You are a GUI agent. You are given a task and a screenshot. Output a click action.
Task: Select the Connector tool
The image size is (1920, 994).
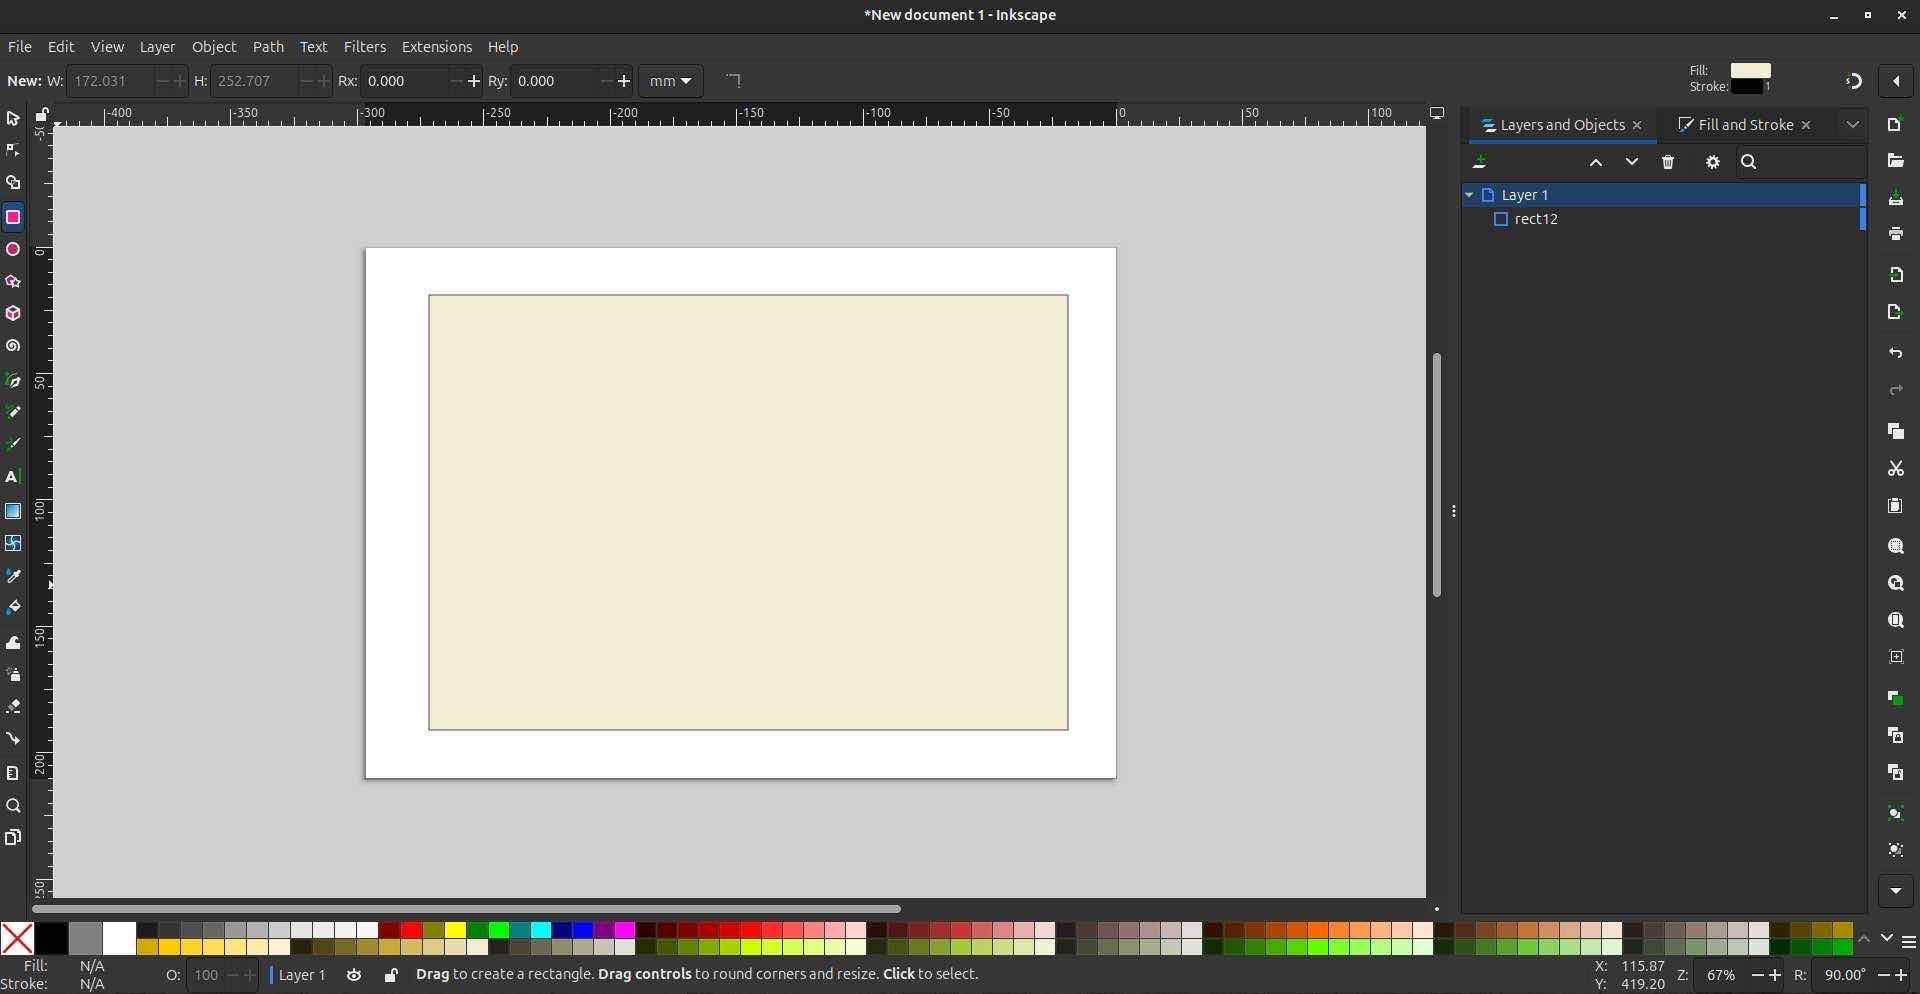pos(13,739)
